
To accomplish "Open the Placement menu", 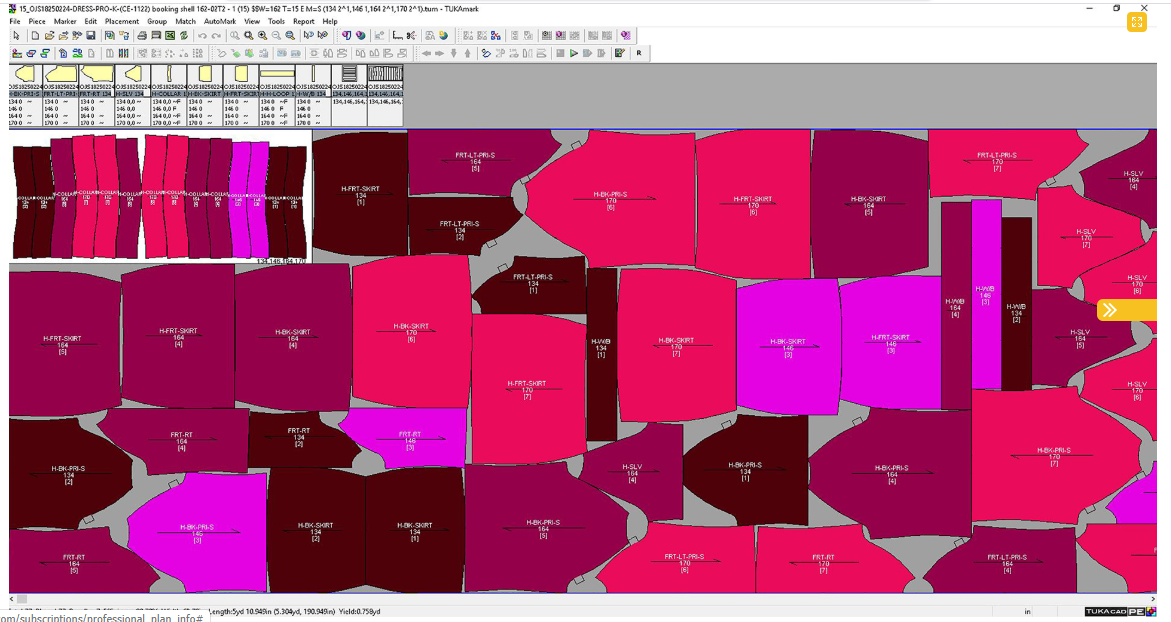I will (122, 21).
